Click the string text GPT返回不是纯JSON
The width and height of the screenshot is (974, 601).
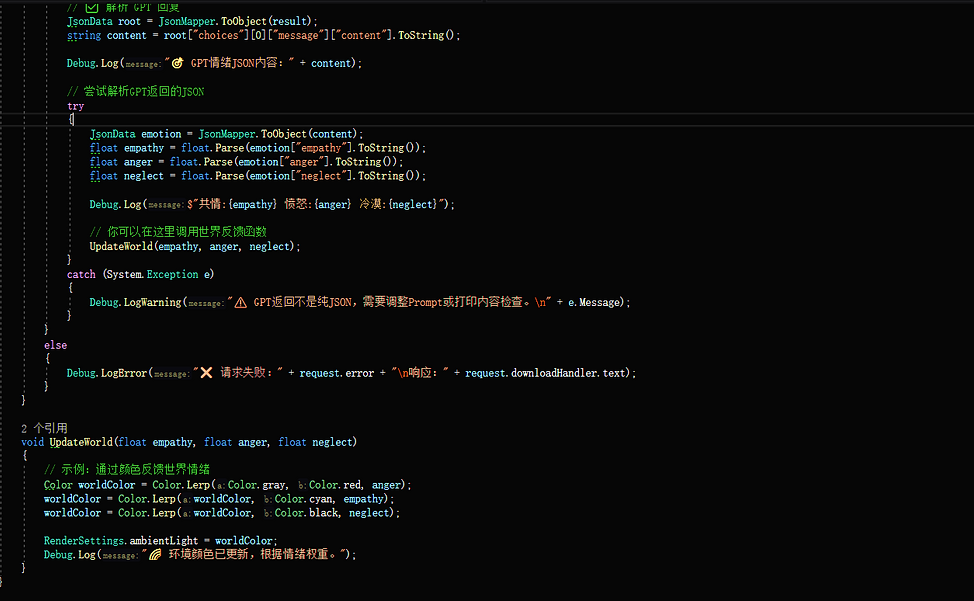click(303, 302)
